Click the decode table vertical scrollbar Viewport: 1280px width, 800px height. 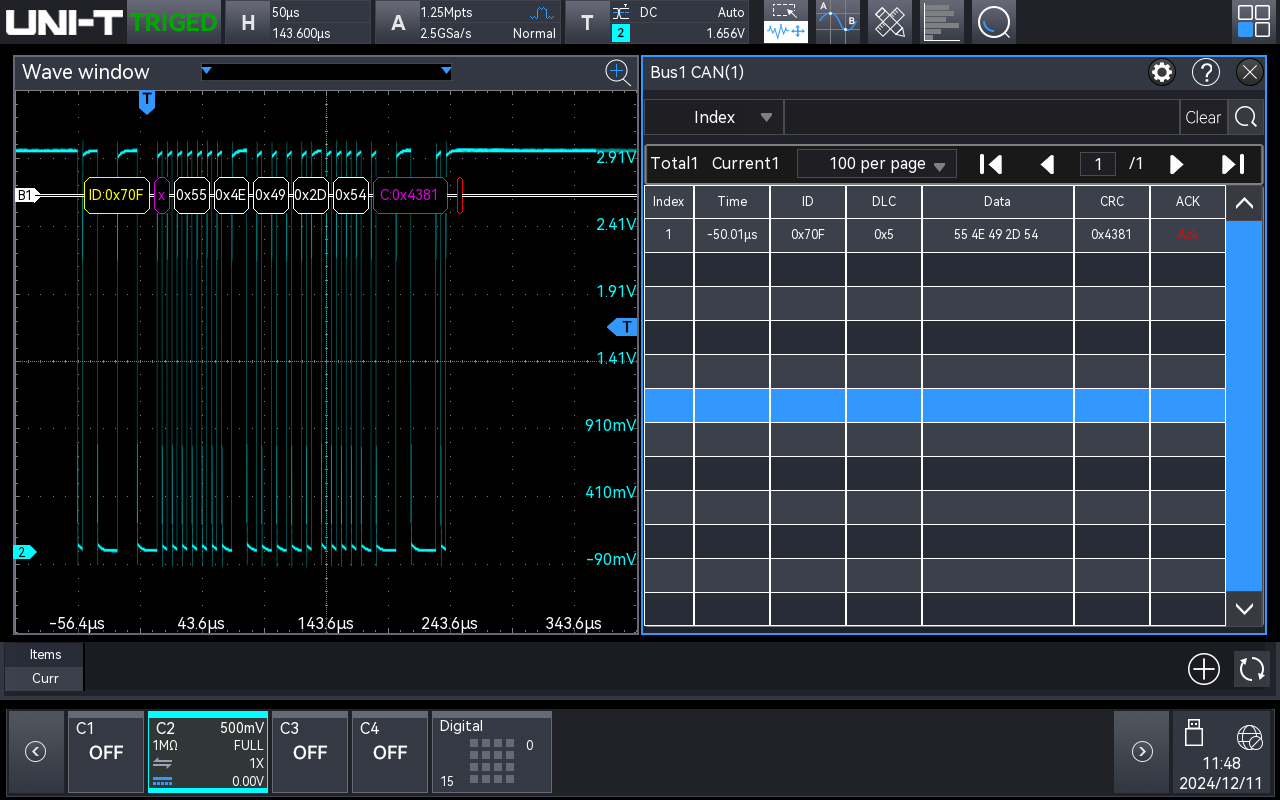pyautogui.click(x=1244, y=405)
